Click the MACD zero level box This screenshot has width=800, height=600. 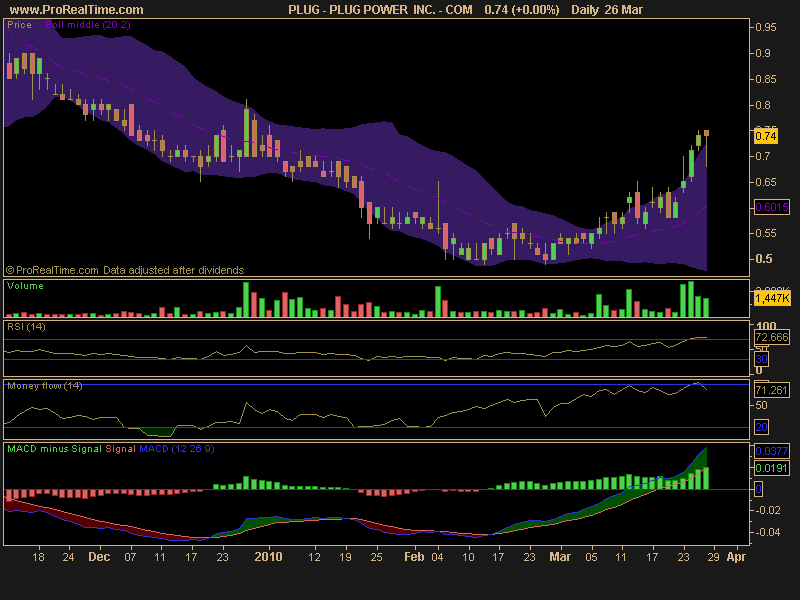click(759, 489)
